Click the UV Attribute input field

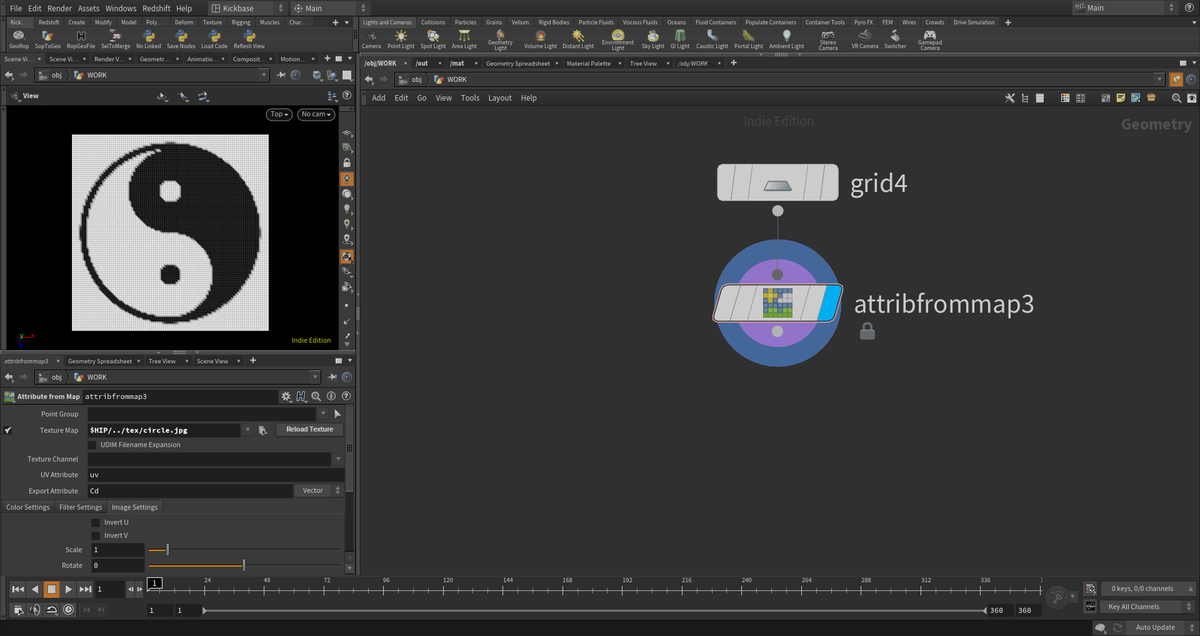tap(215, 475)
